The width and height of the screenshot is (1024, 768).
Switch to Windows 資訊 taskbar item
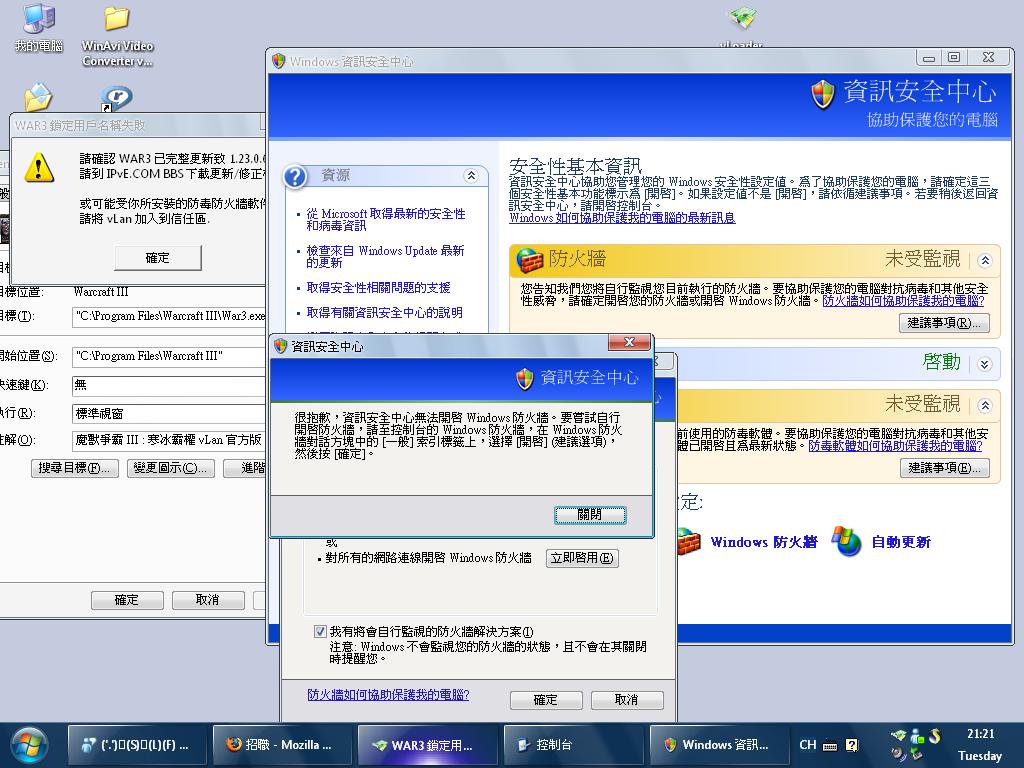click(x=719, y=745)
